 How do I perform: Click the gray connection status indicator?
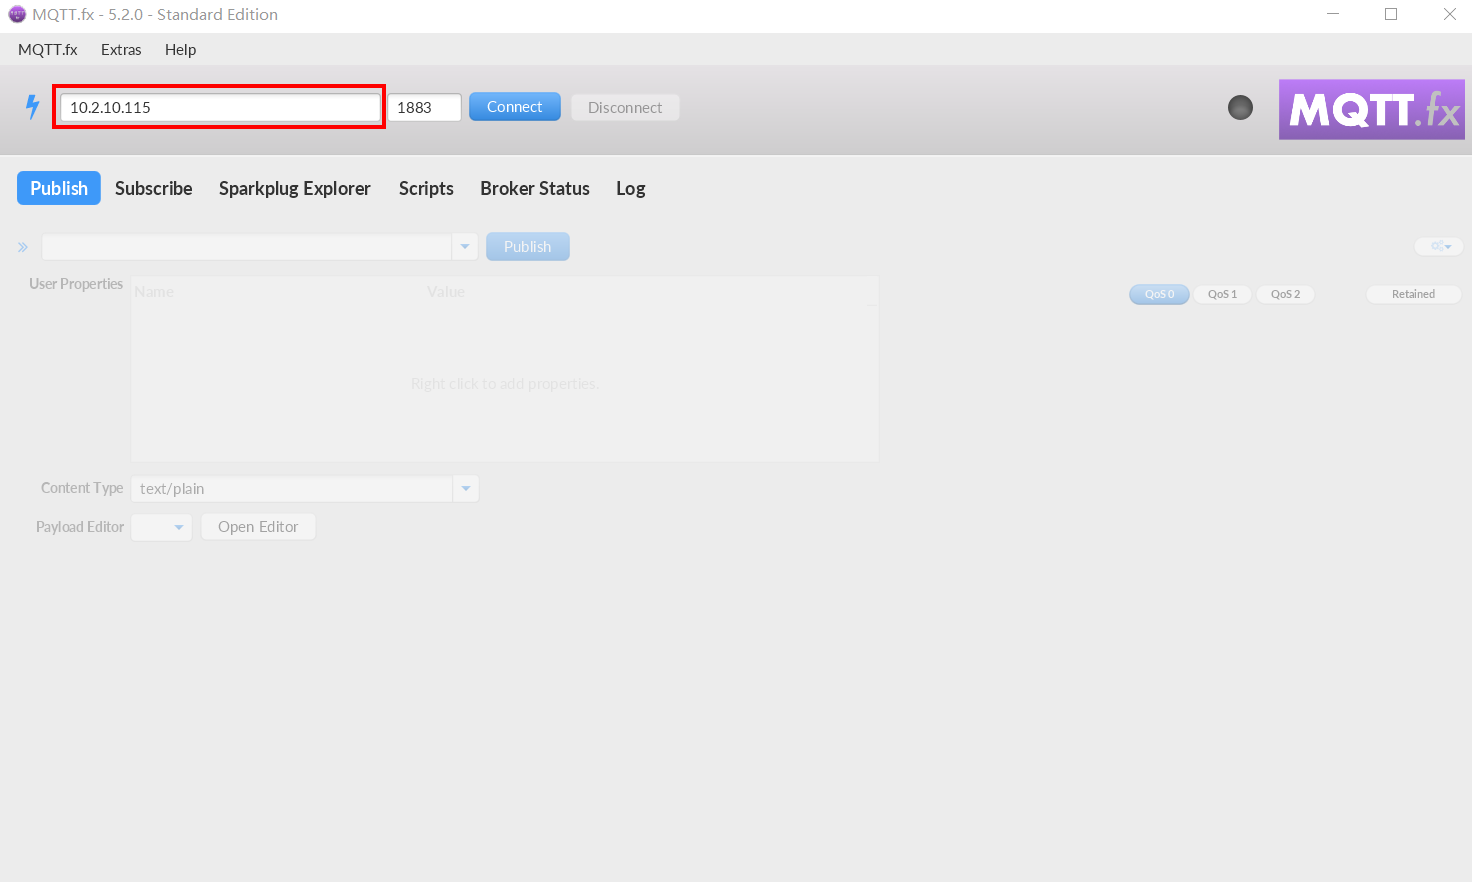(x=1240, y=107)
